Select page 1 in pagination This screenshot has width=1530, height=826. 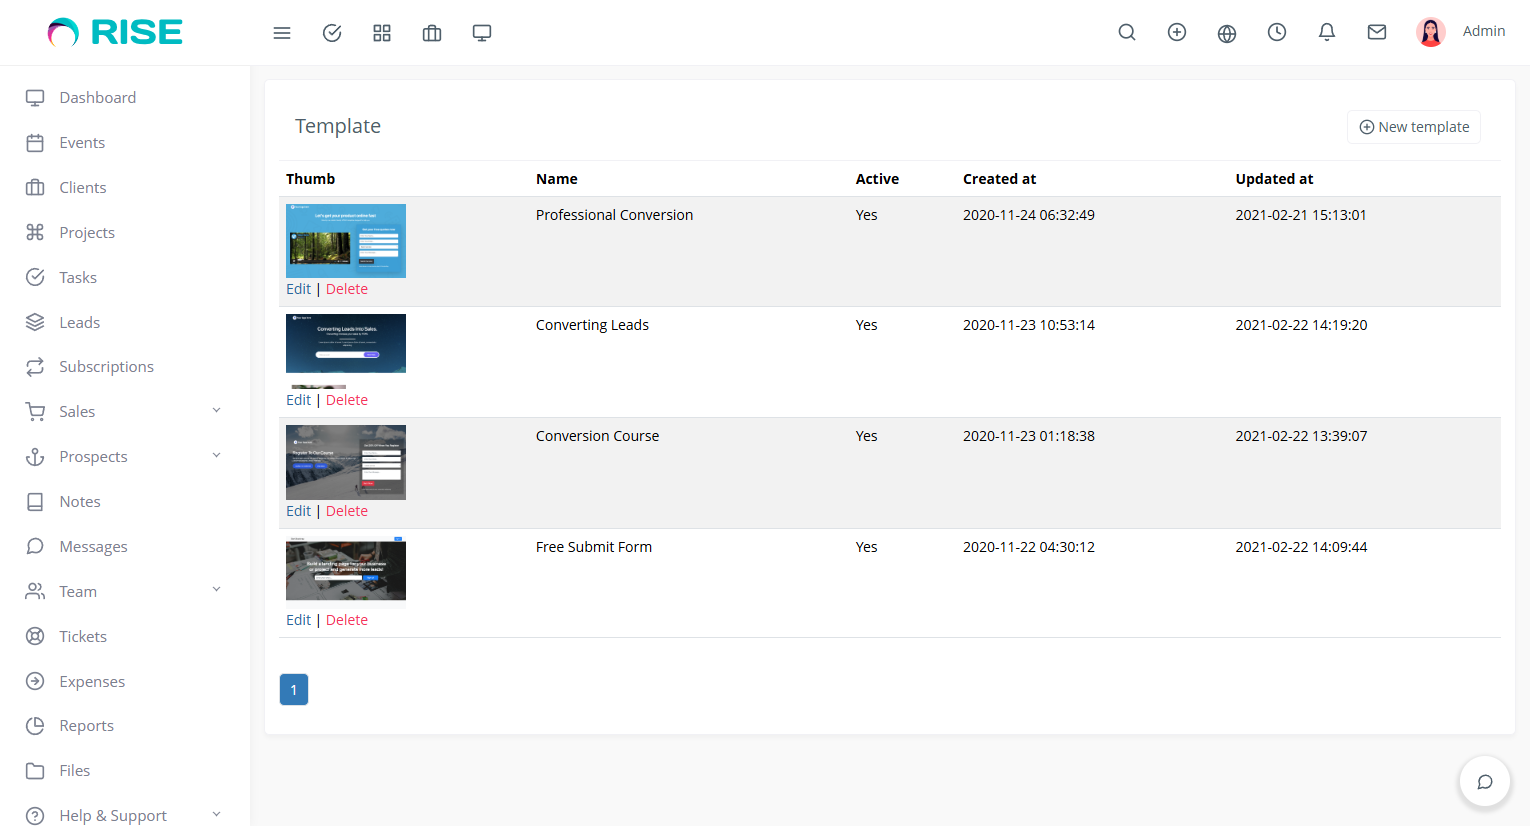point(294,690)
